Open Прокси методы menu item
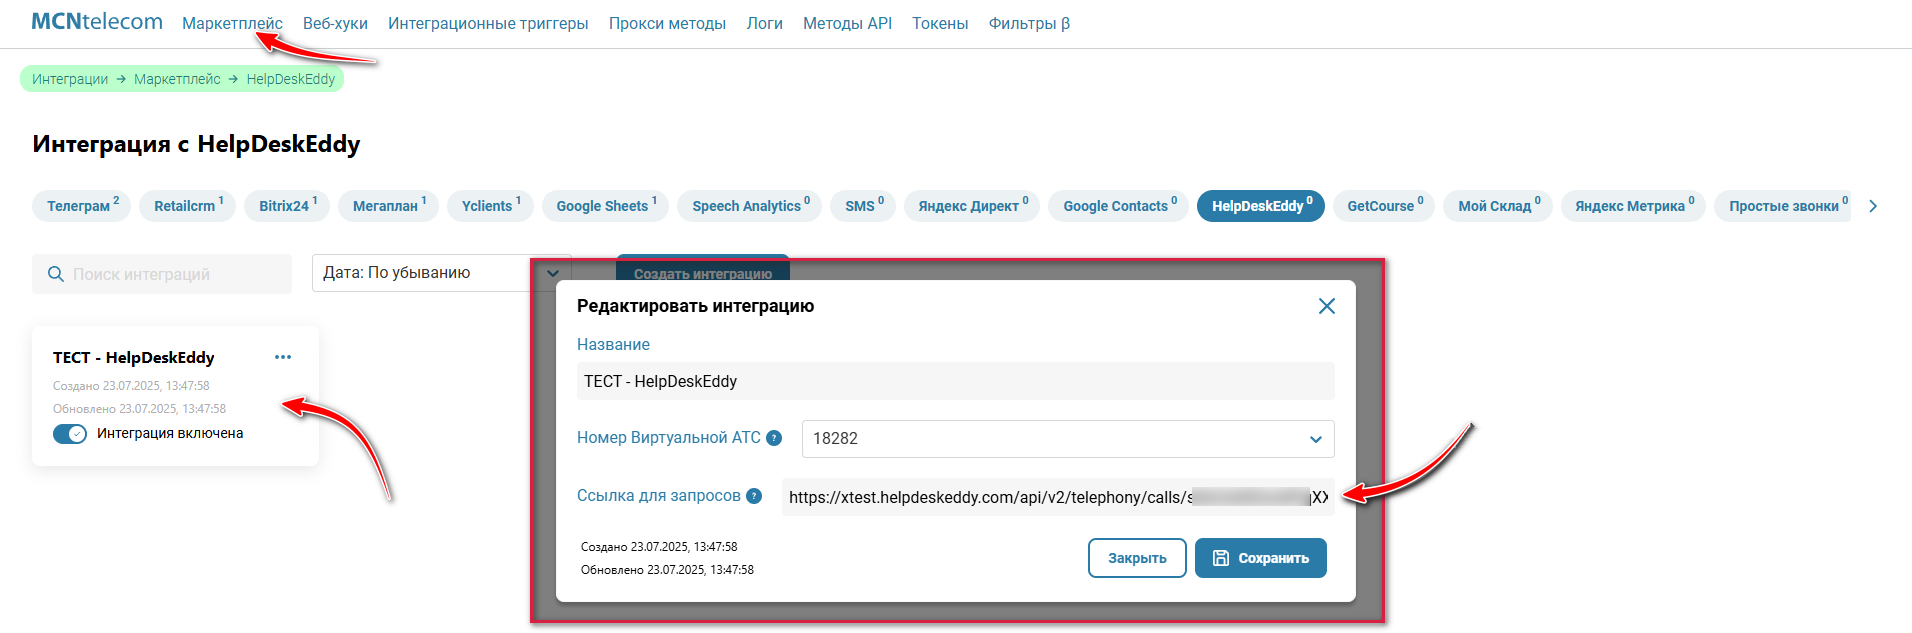 667,23
